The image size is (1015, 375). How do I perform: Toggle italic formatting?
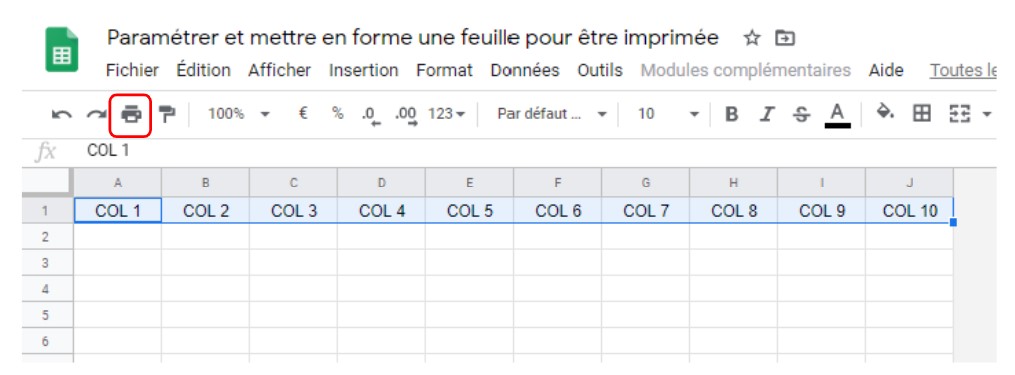[767, 115]
